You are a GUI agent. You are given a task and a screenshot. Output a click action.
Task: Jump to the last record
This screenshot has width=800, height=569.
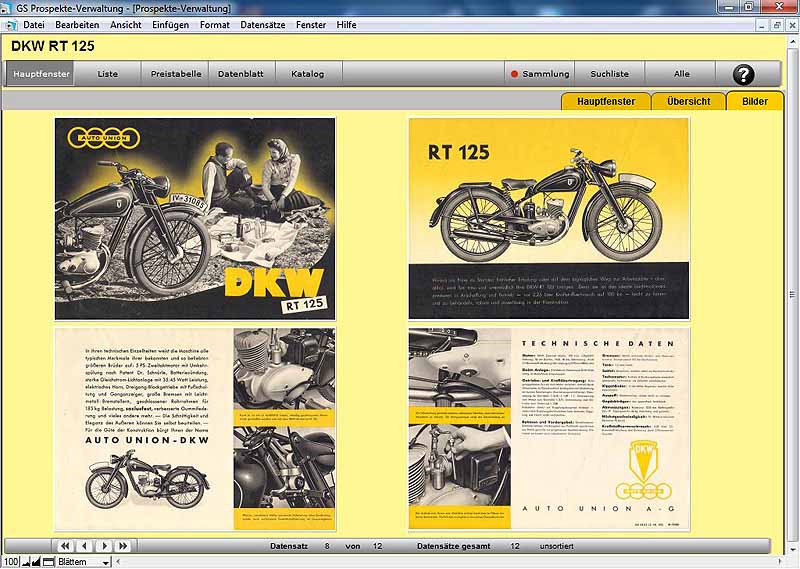123,546
